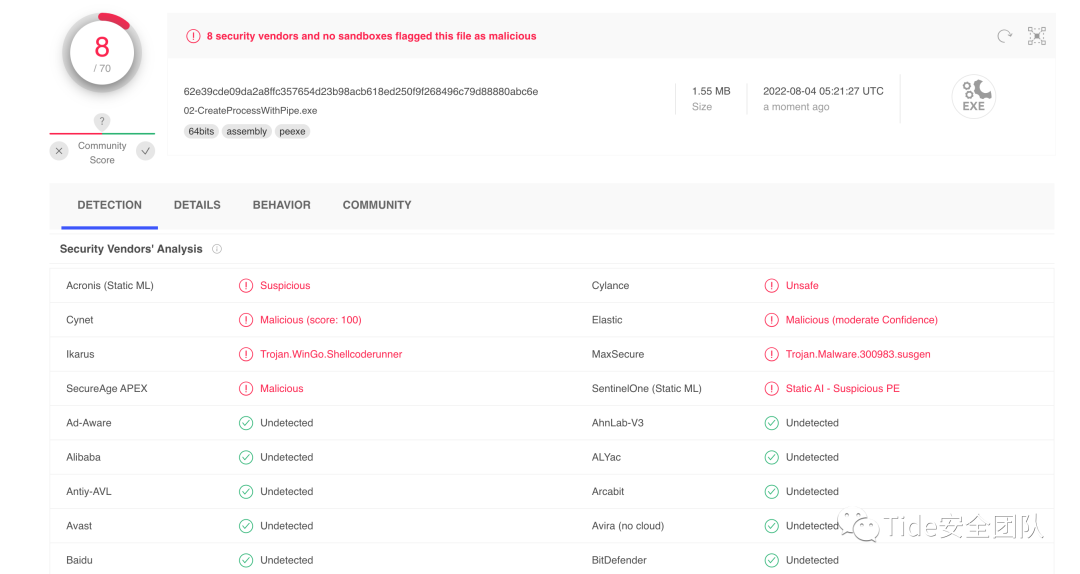Click the 8/70 detection score gauge
This screenshot has width=1080, height=574.
click(x=102, y=53)
